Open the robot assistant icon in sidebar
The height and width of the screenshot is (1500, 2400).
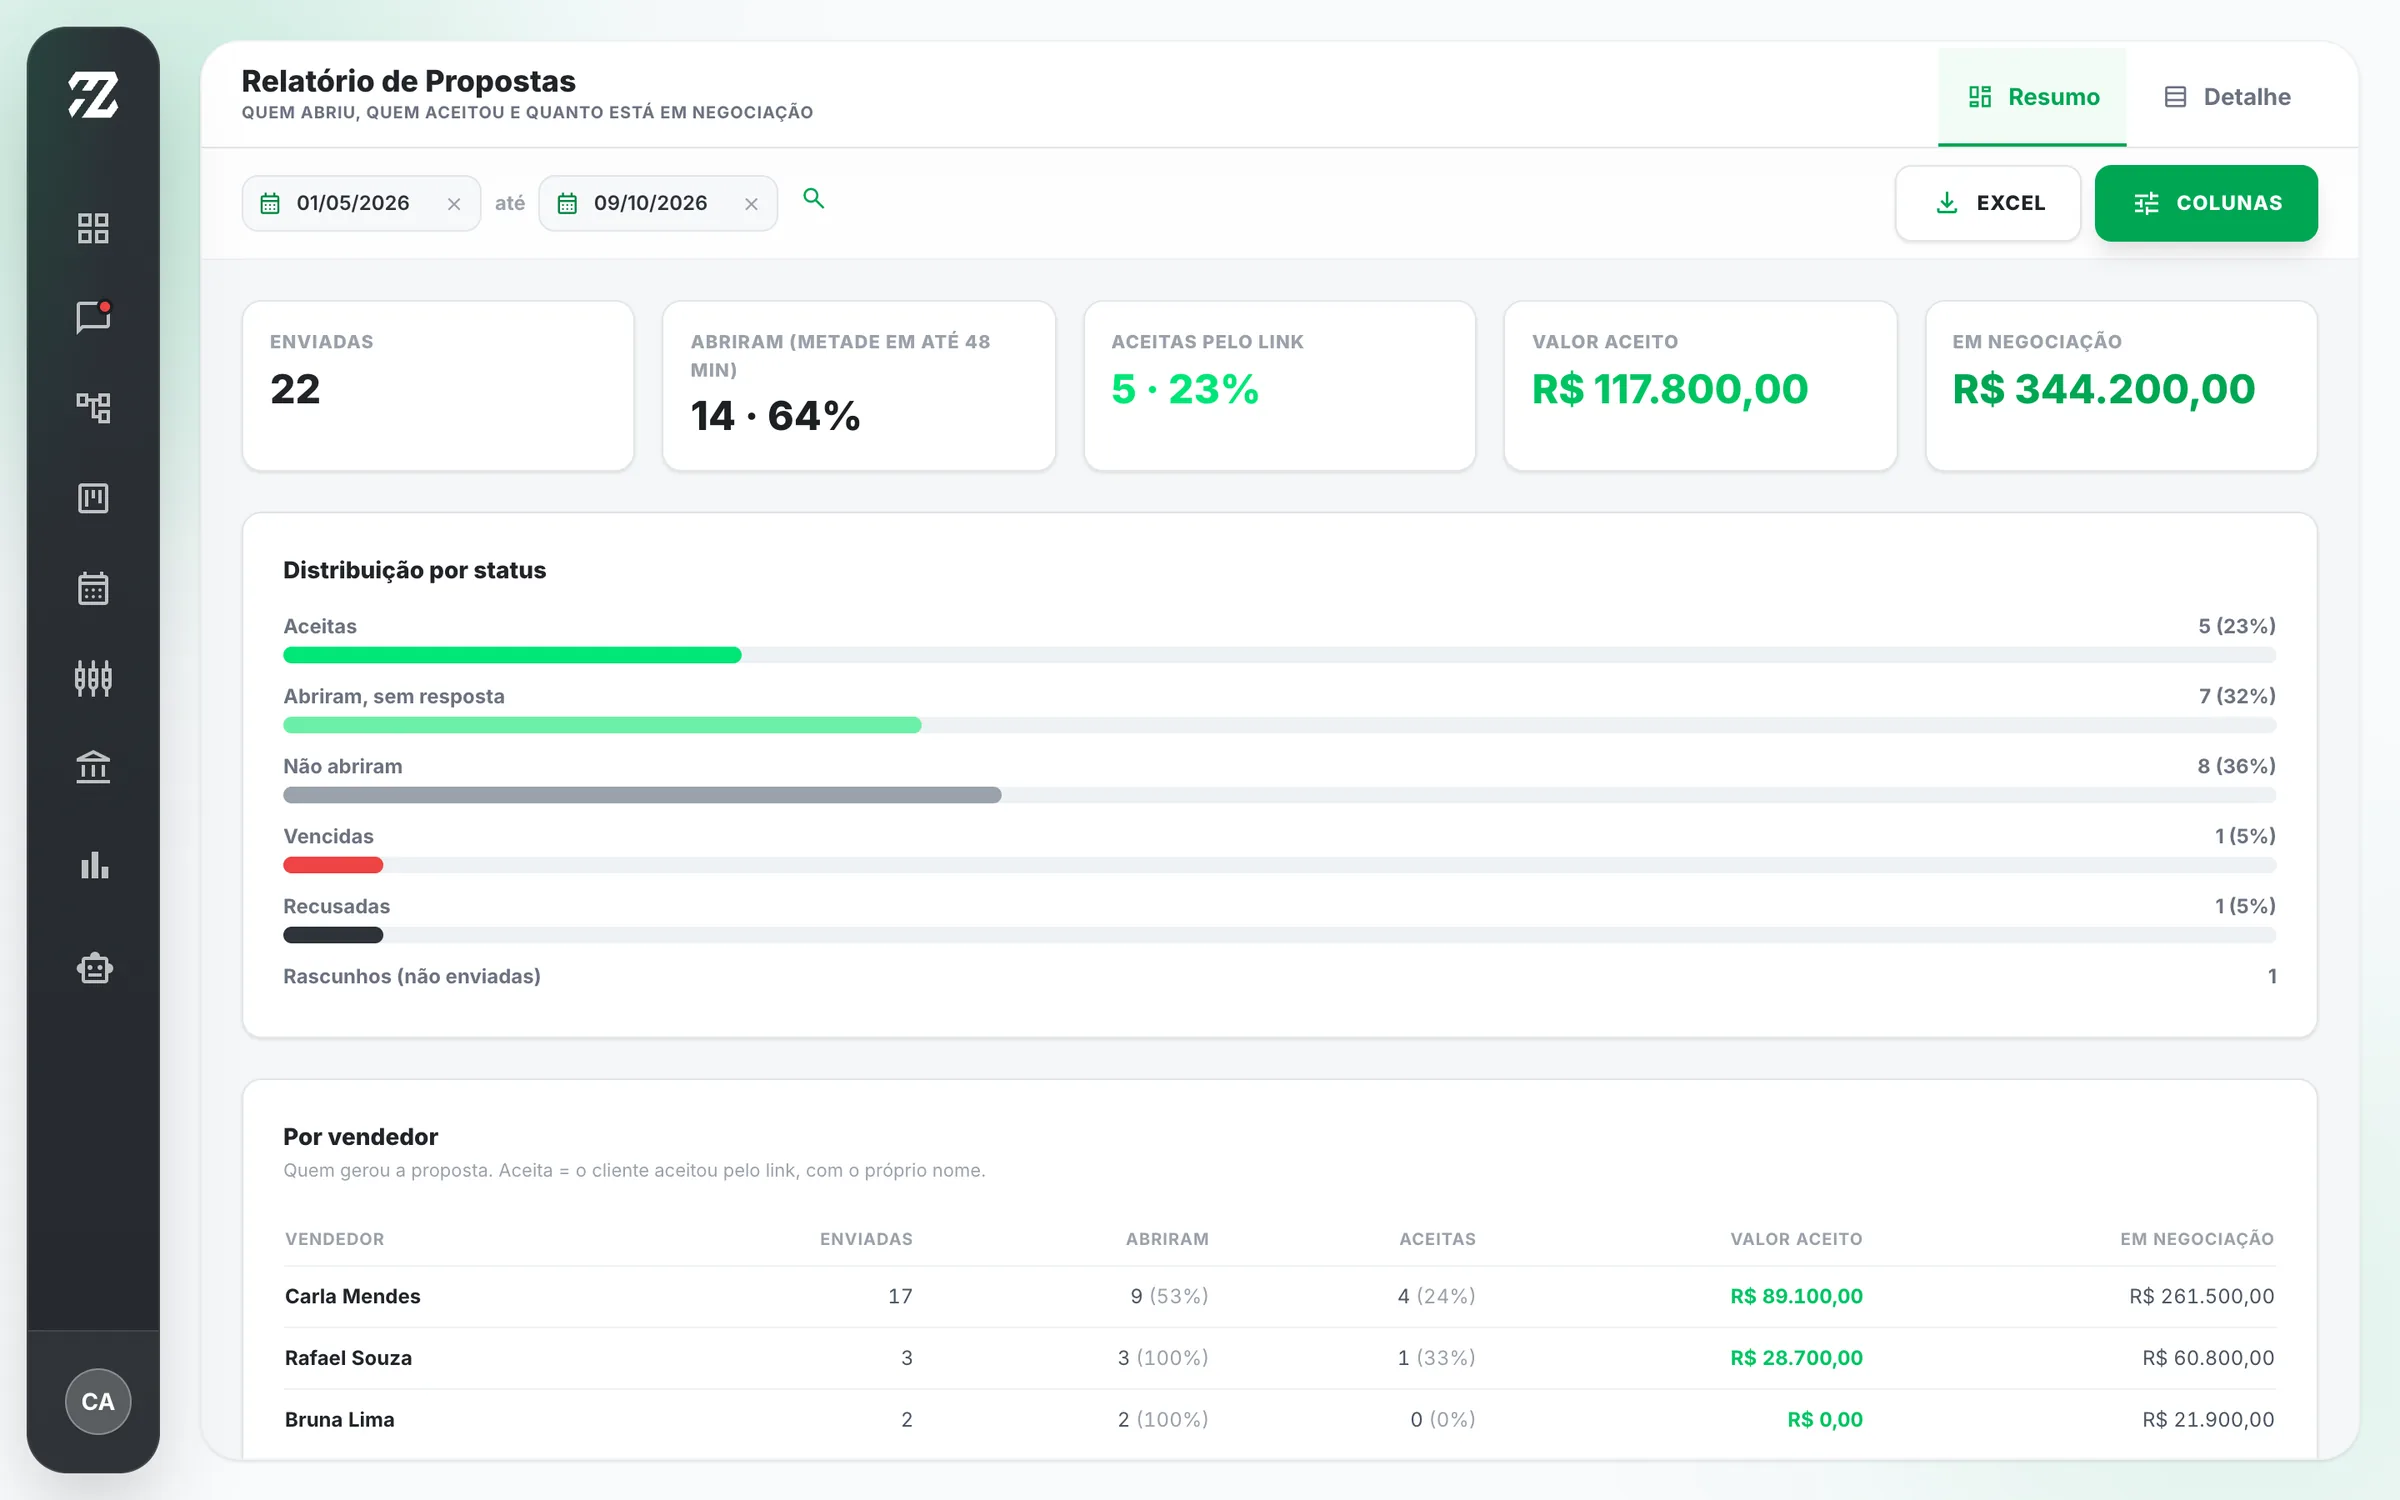(x=93, y=968)
